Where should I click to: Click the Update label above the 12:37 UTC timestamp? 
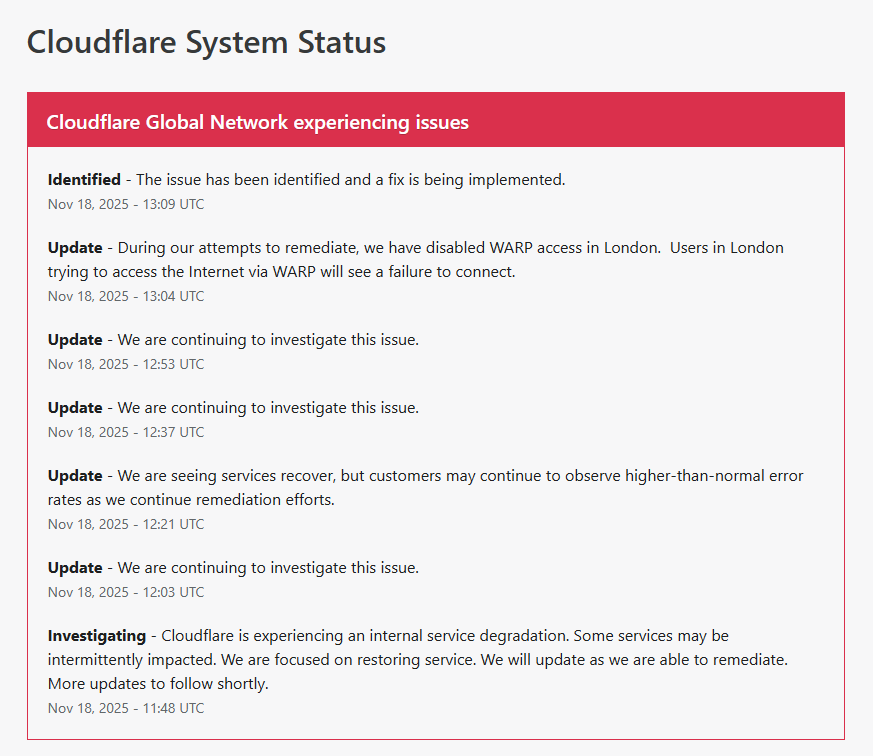75,408
